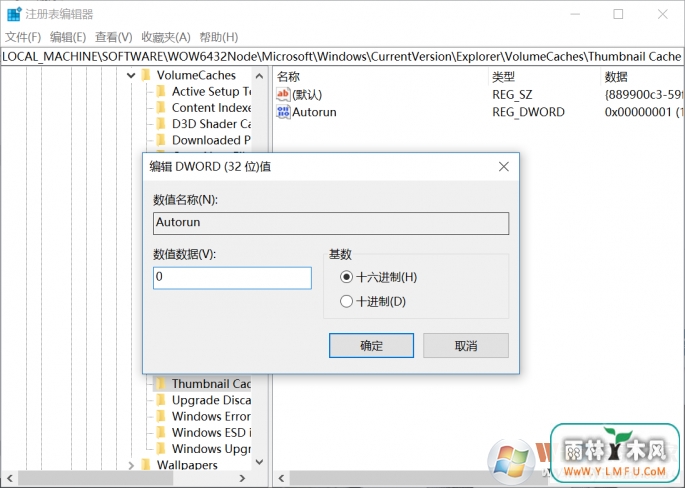Click the tree pane scroll down arrow
685x488 pixels.
[x=259, y=462]
